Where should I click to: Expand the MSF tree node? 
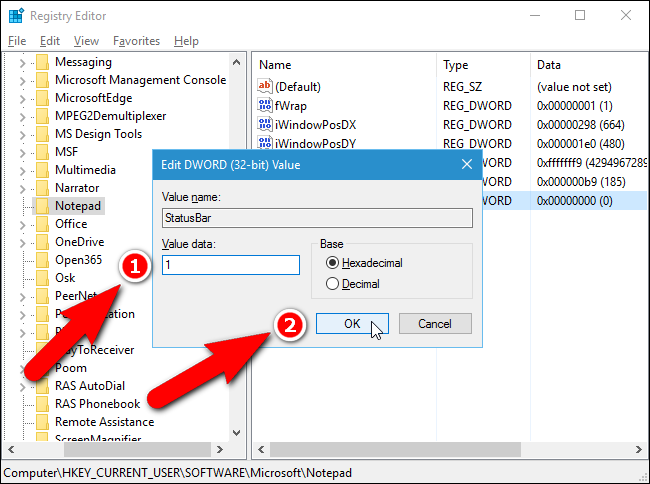tap(22, 153)
